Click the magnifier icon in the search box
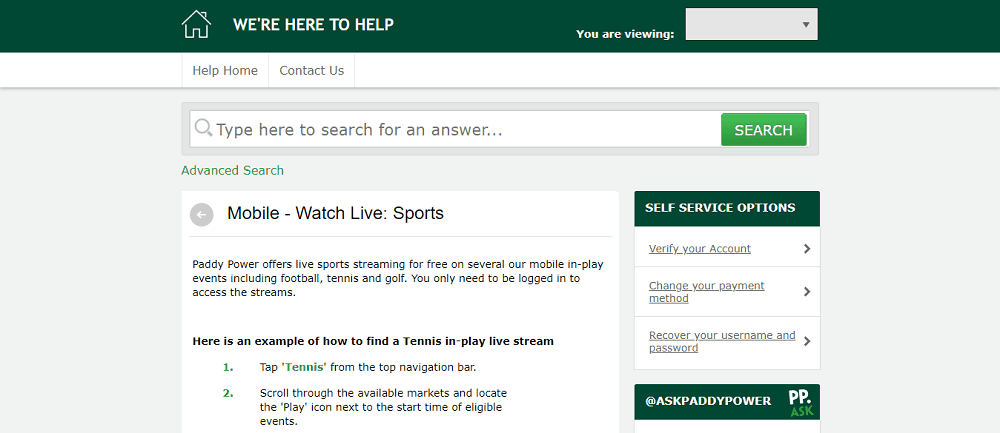 (x=203, y=128)
